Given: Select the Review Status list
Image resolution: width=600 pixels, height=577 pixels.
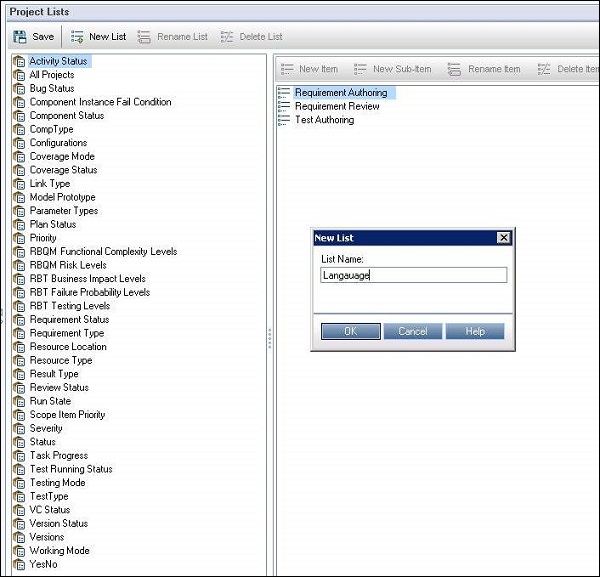Looking at the screenshot, I should [x=59, y=388].
